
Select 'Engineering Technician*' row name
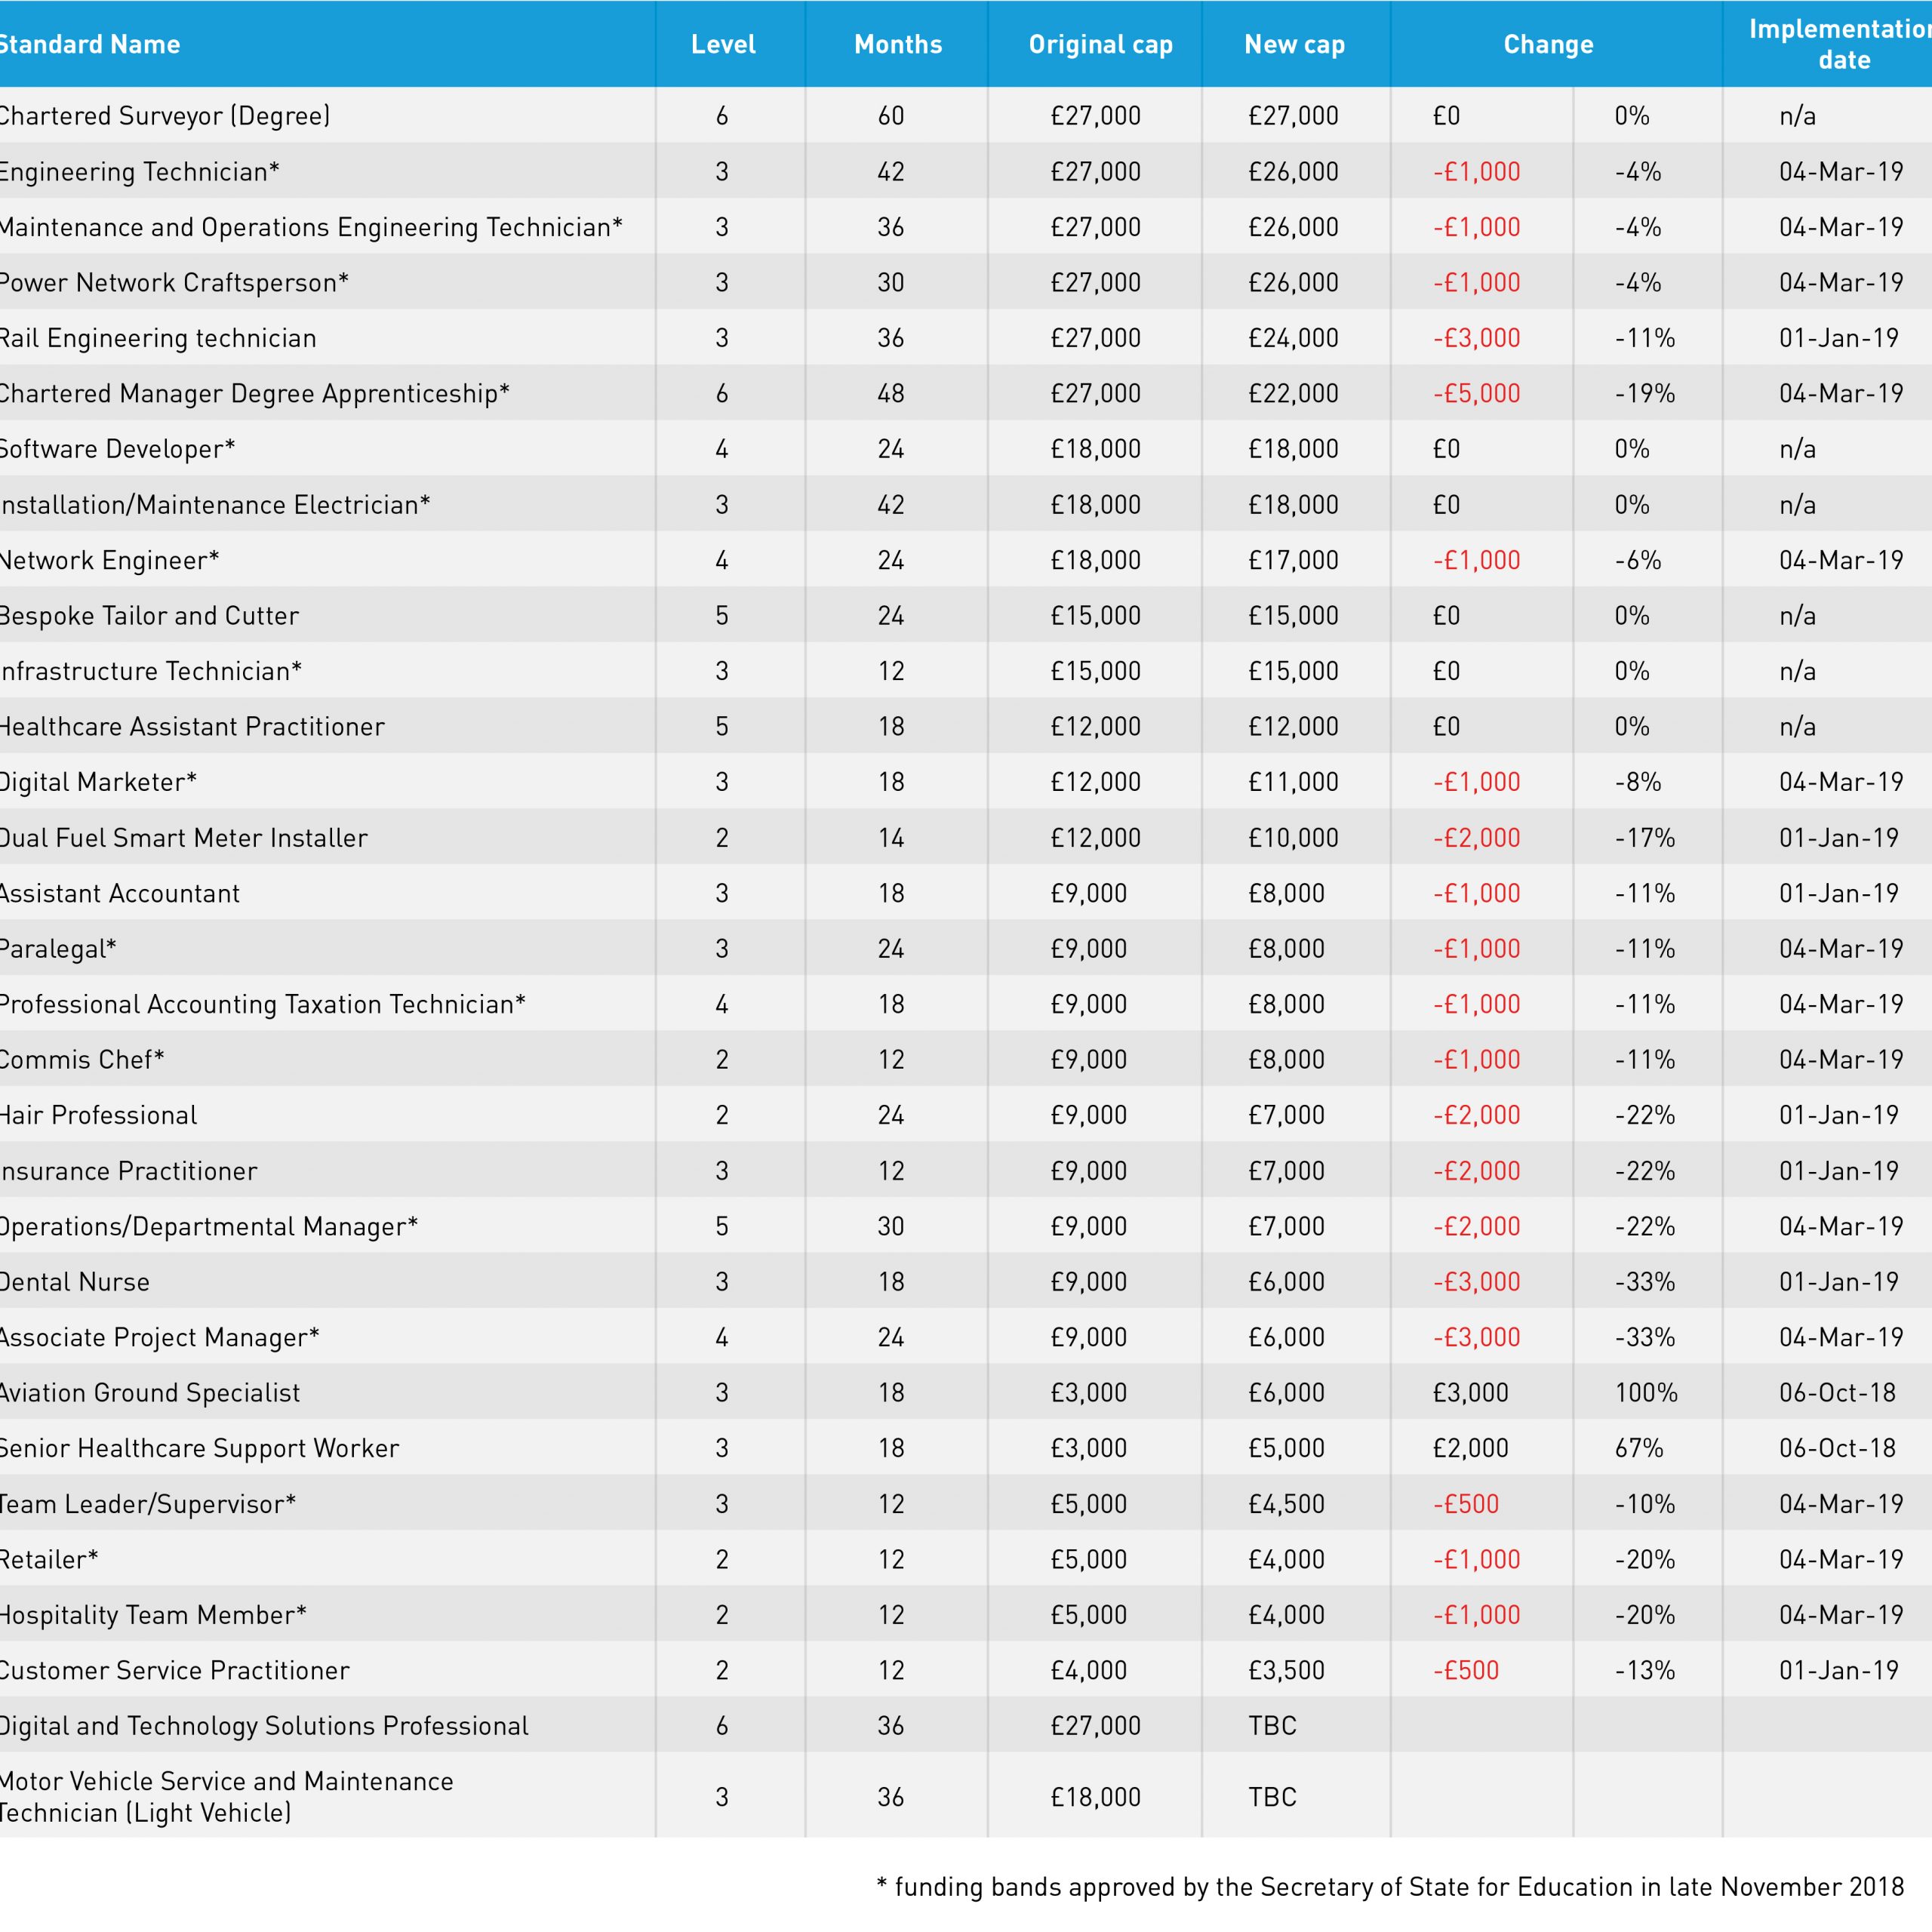pyautogui.click(x=139, y=172)
